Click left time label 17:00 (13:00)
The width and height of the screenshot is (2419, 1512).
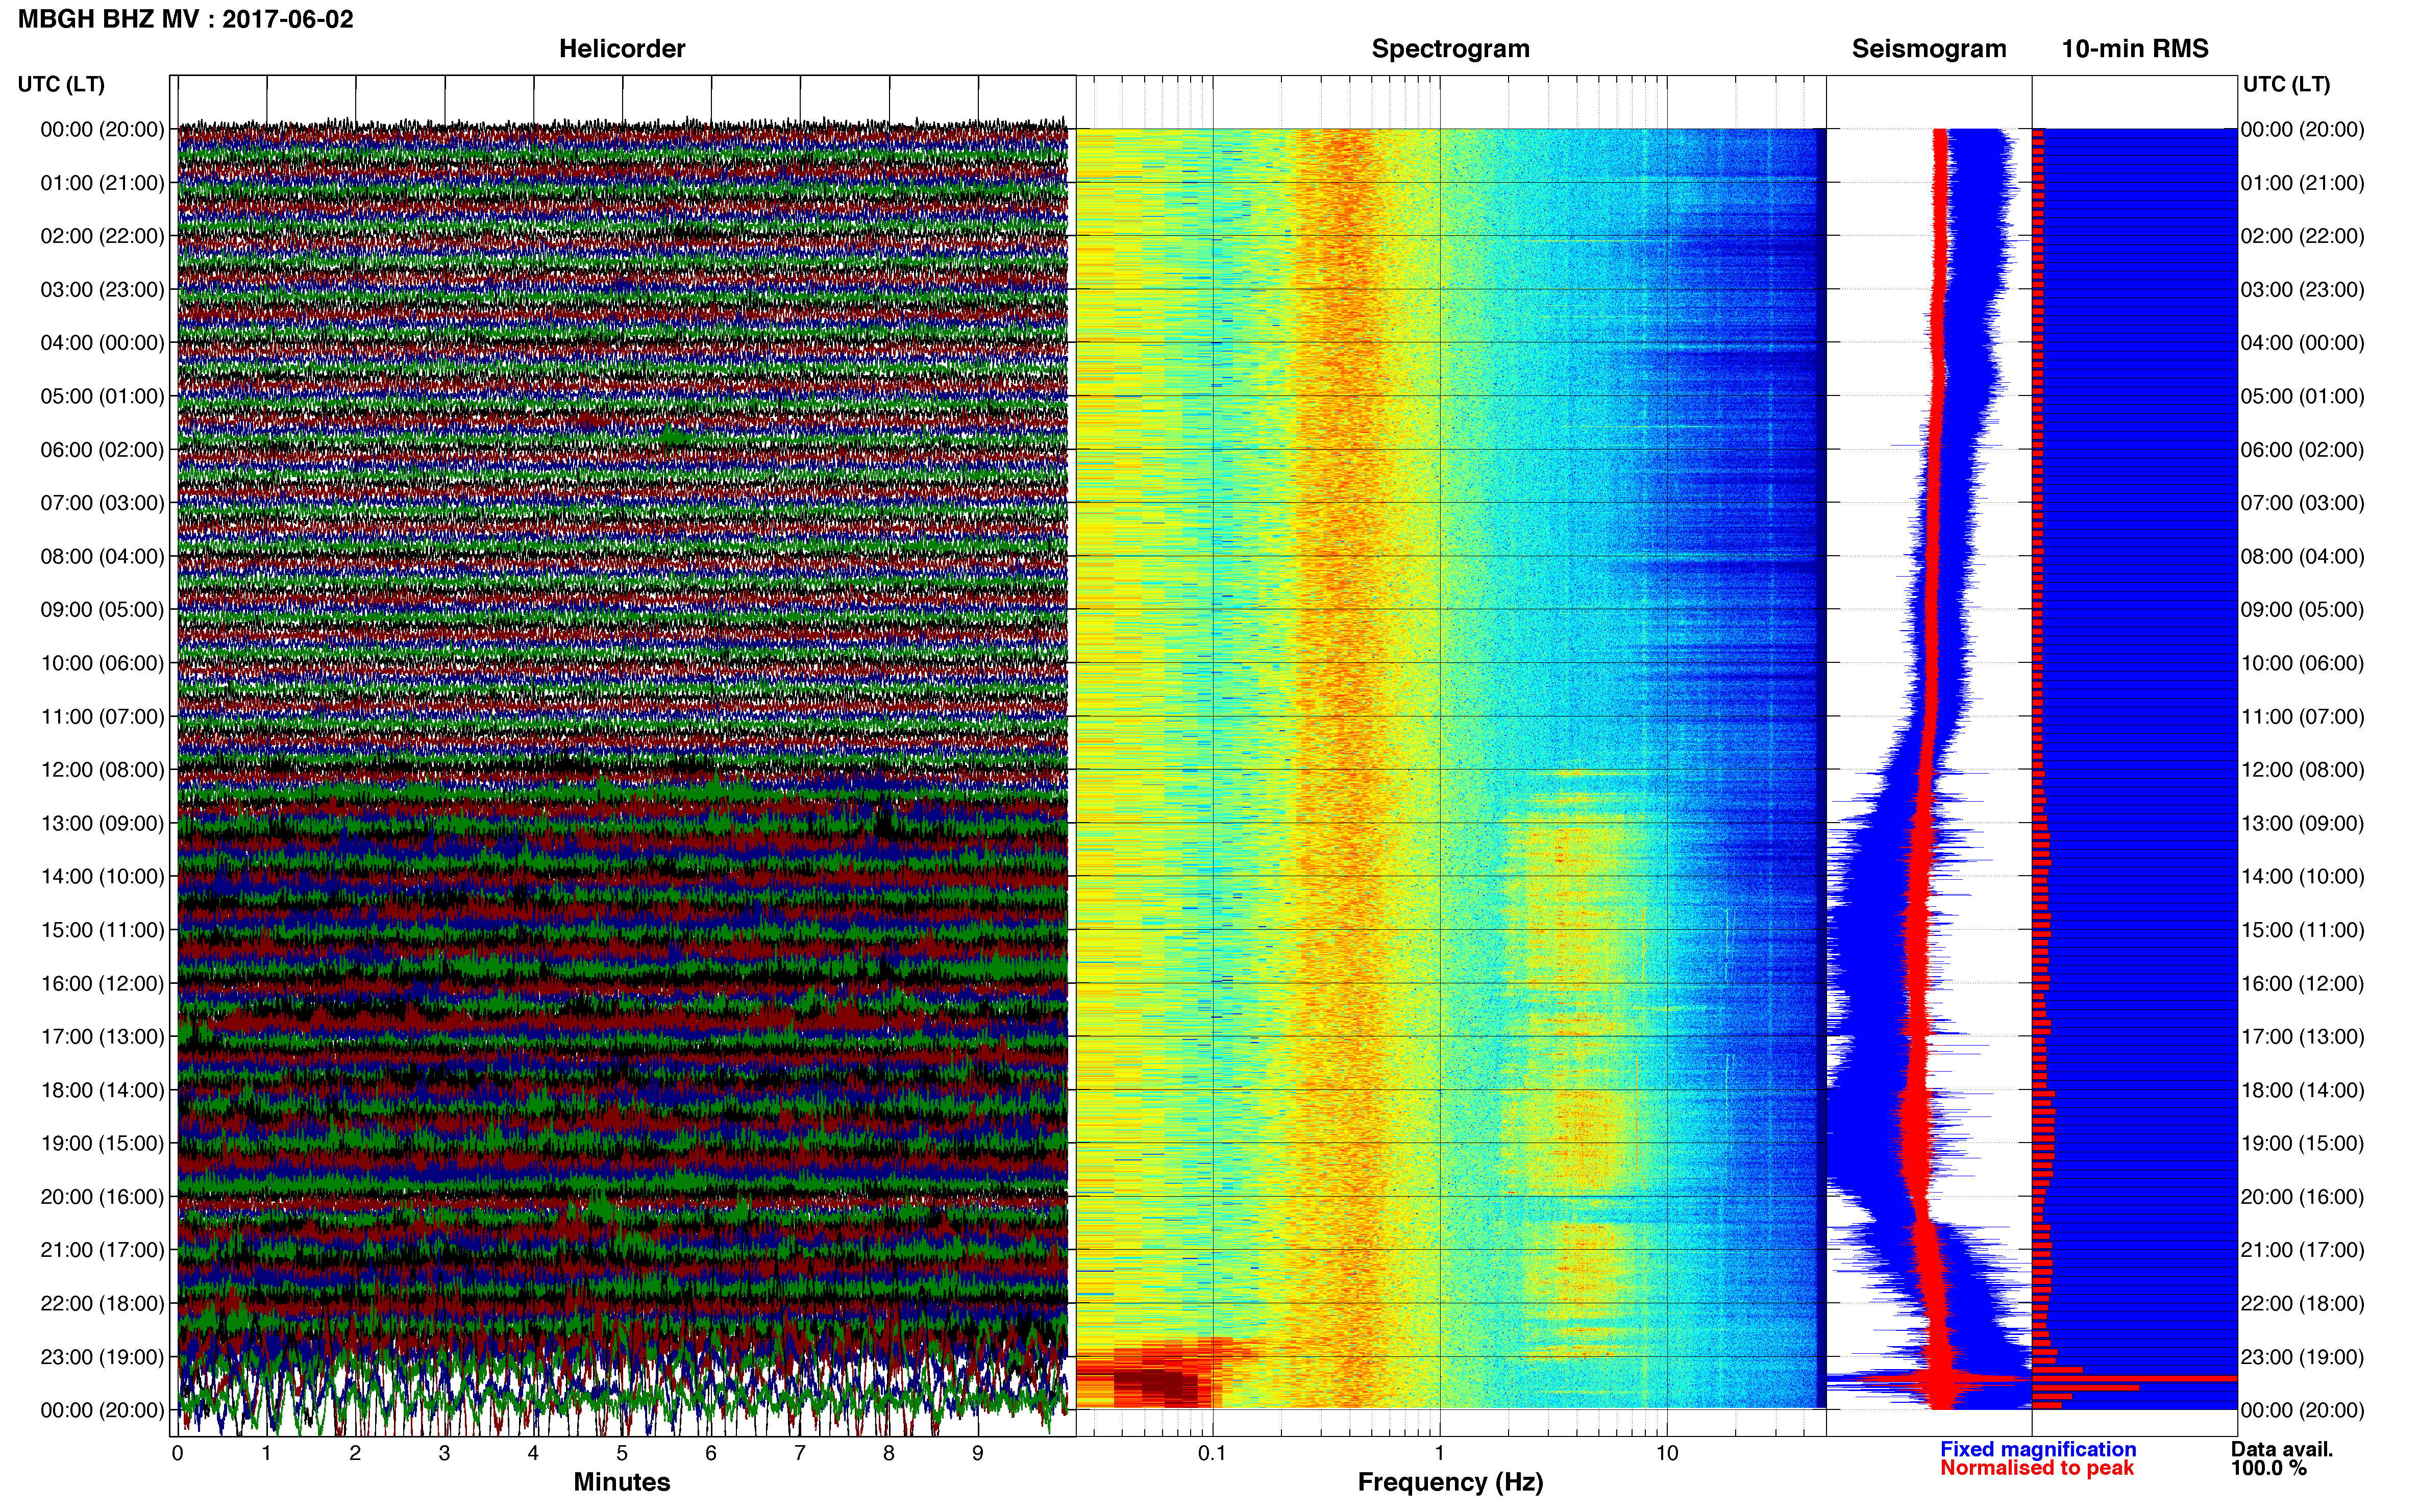coord(102,1037)
